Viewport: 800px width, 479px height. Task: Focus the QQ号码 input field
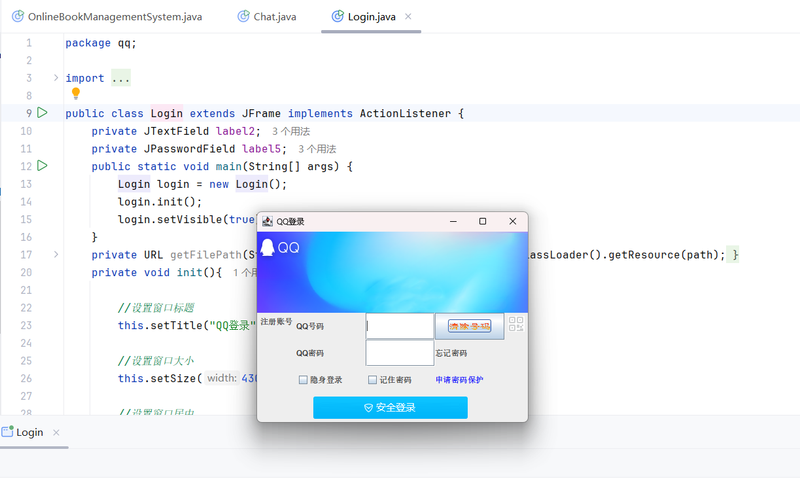(x=399, y=326)
